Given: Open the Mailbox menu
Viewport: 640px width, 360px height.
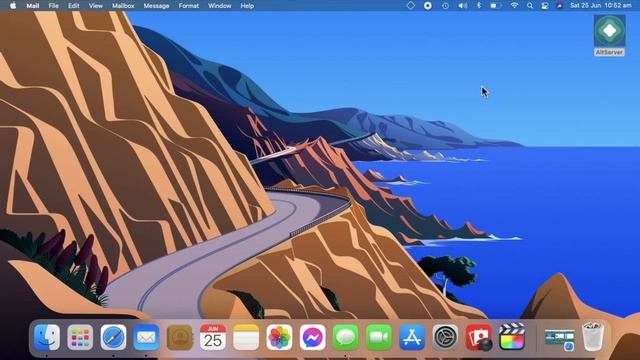Looking at the screenshot, I should pos(123,6).
